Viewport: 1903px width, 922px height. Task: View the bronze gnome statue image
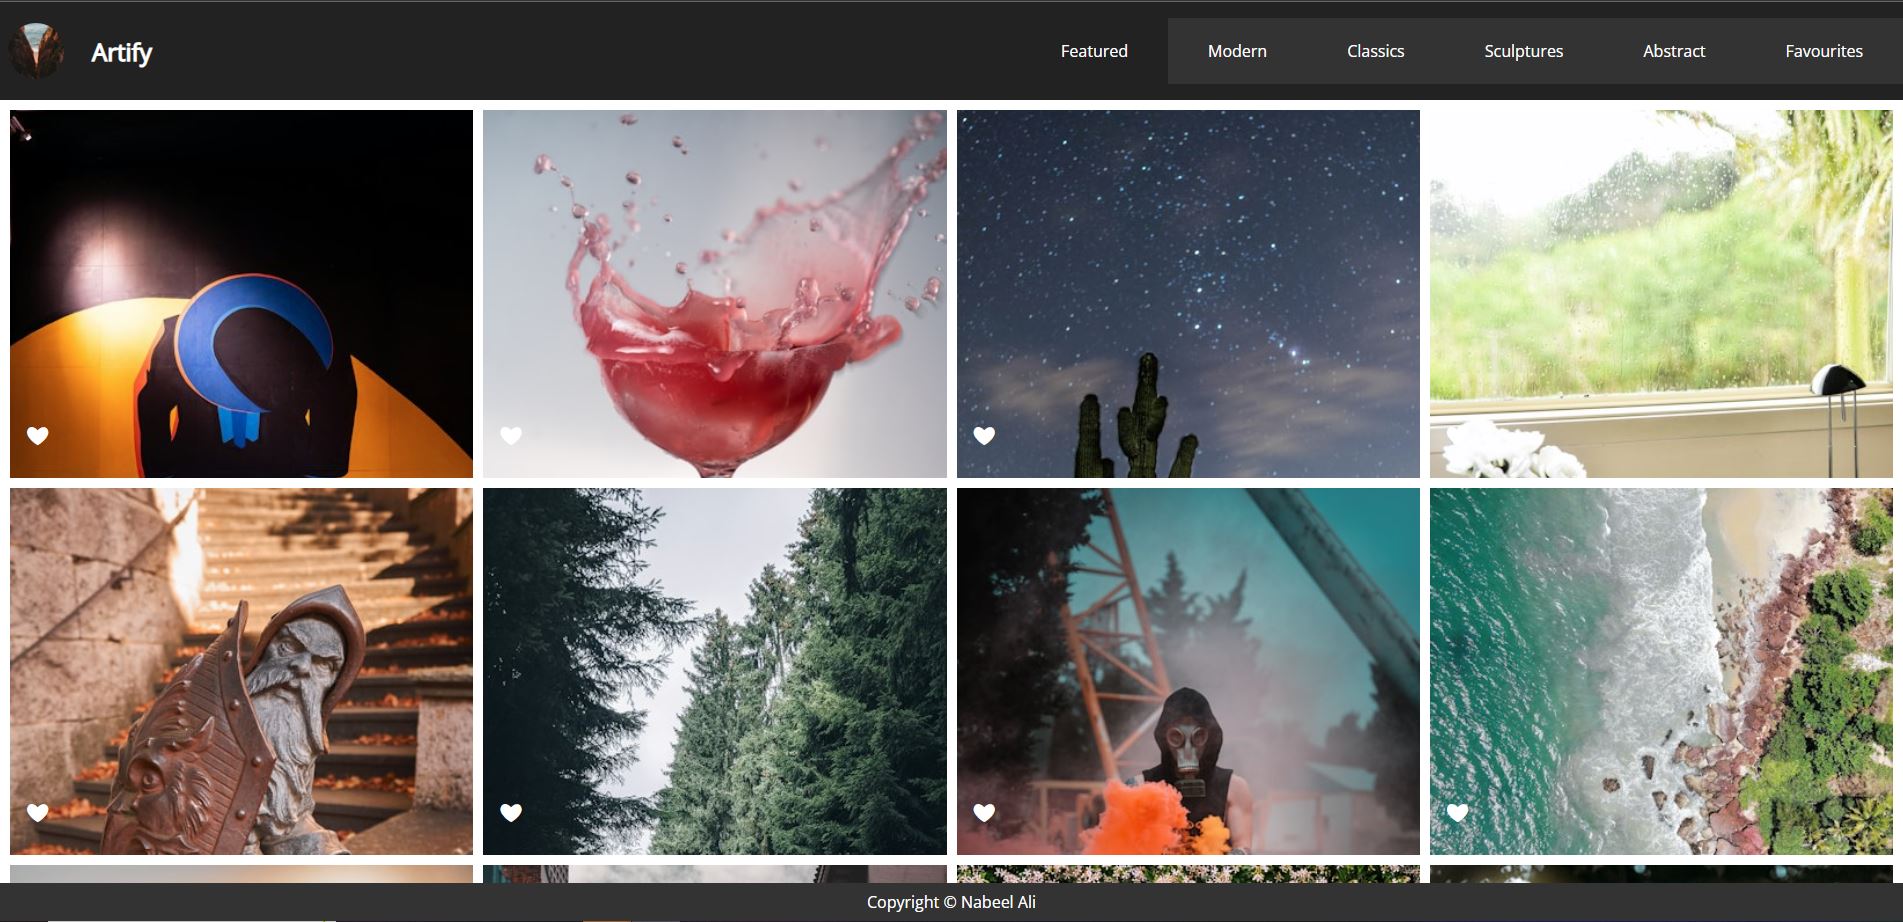click(241, 671)
